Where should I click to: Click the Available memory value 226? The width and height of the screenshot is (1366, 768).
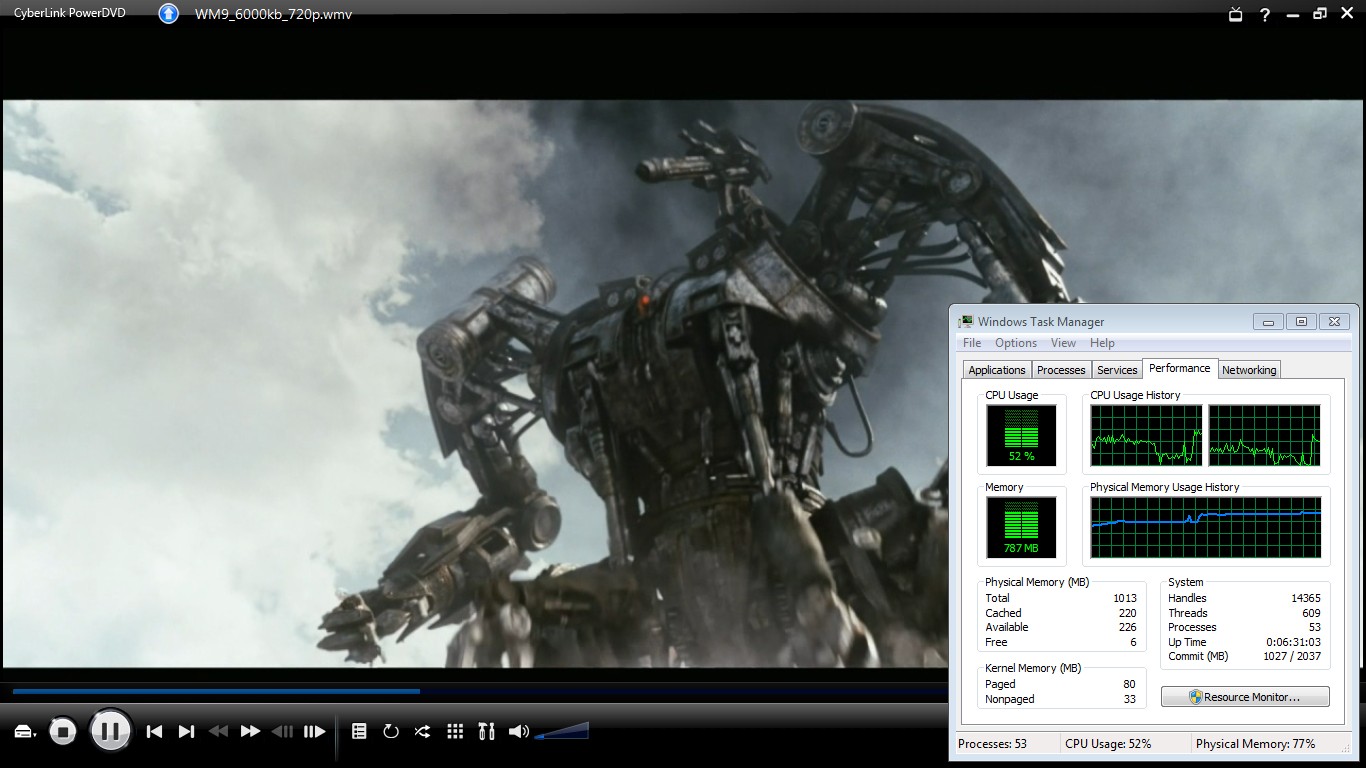[1128, 627]
